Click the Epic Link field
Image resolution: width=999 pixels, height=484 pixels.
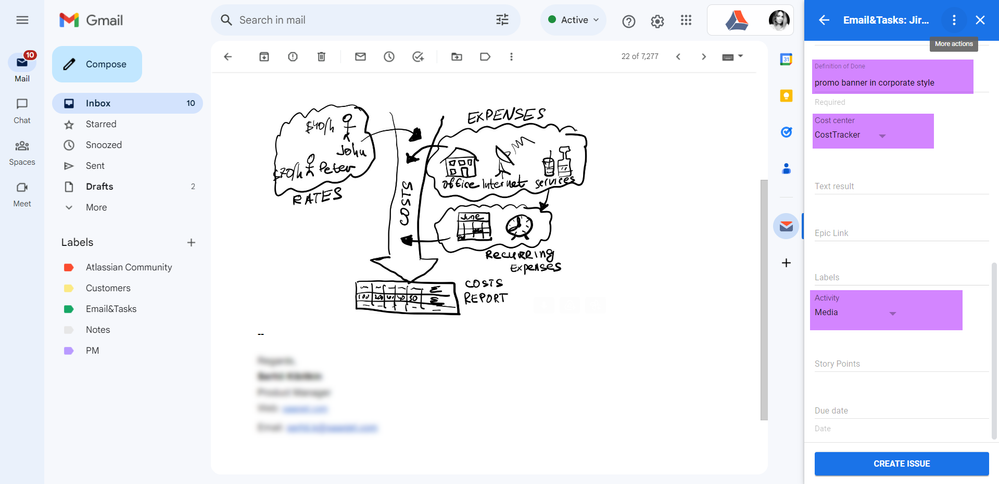click(x=901, y=233)
